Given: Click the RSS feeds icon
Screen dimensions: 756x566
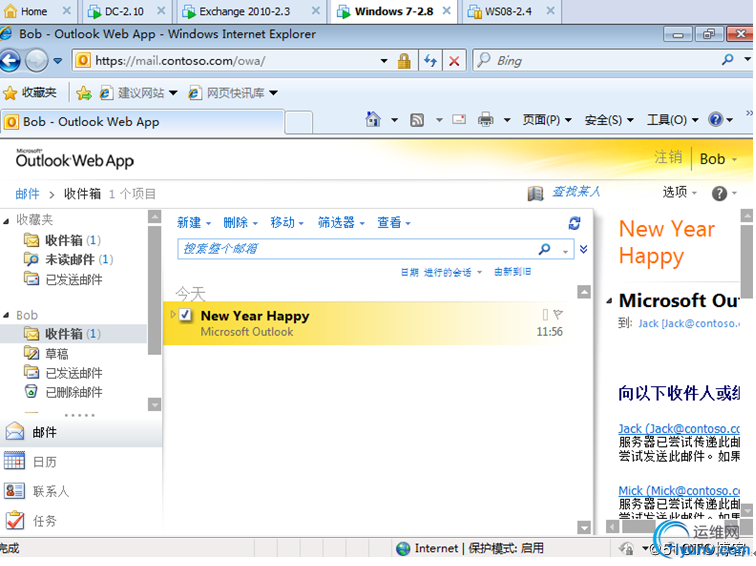Looking at the screenshot, I should (417, 120).
